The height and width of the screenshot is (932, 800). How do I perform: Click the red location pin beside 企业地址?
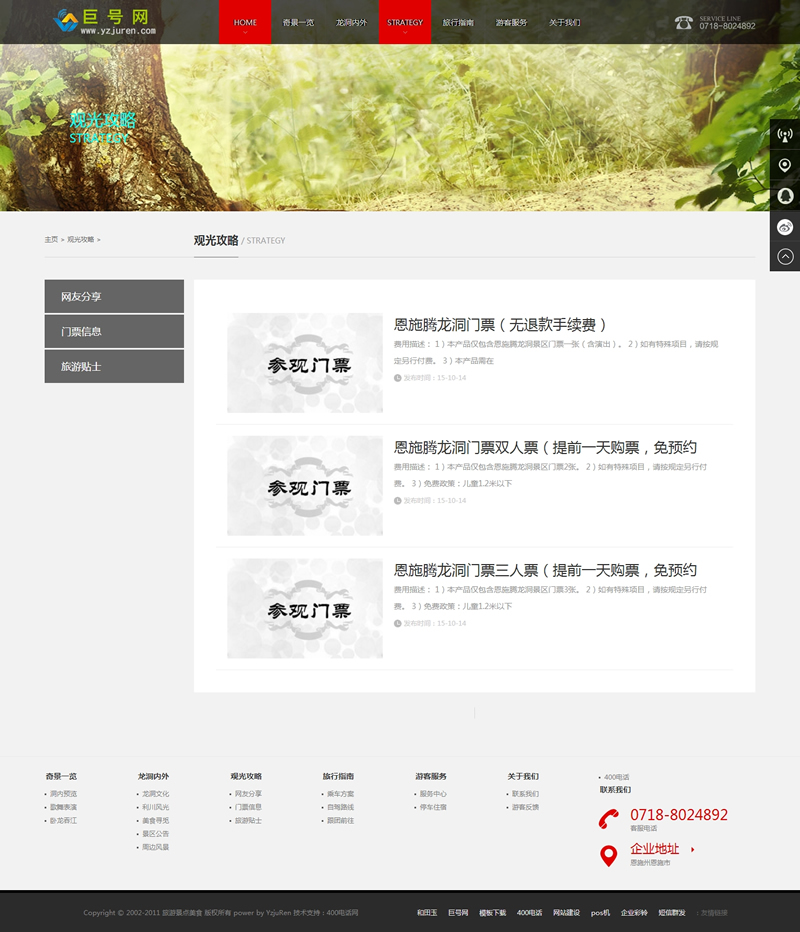(608, 856)
